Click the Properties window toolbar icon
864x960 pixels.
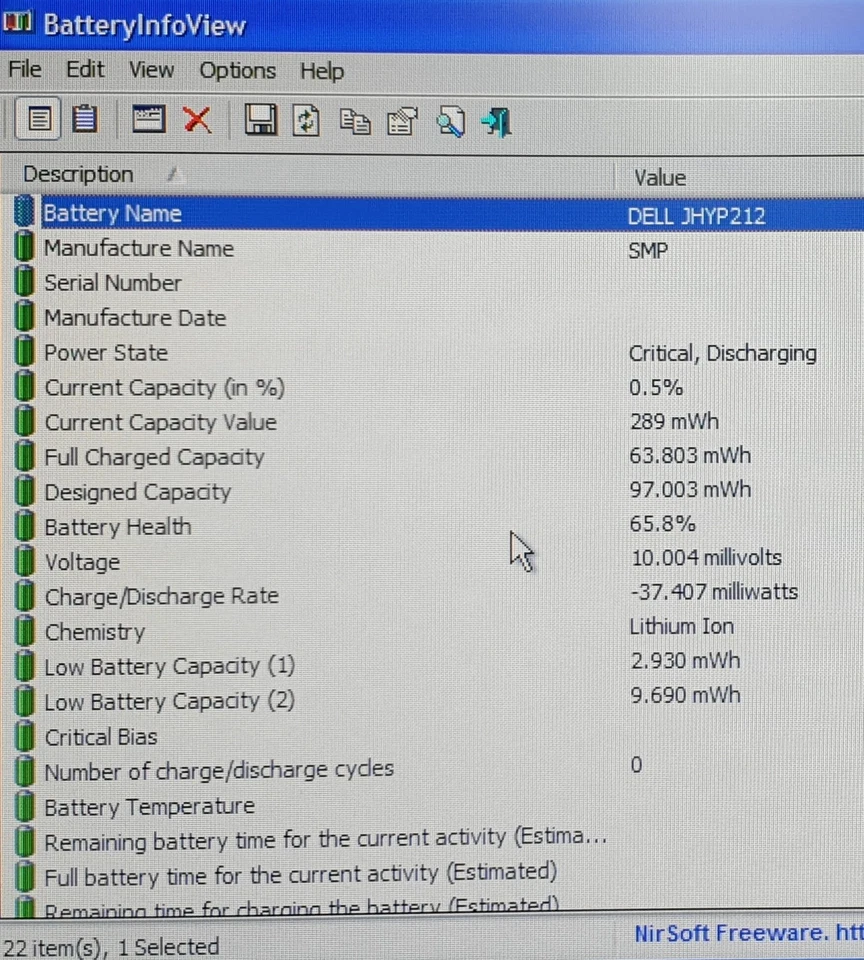click(x=148, y=120)
